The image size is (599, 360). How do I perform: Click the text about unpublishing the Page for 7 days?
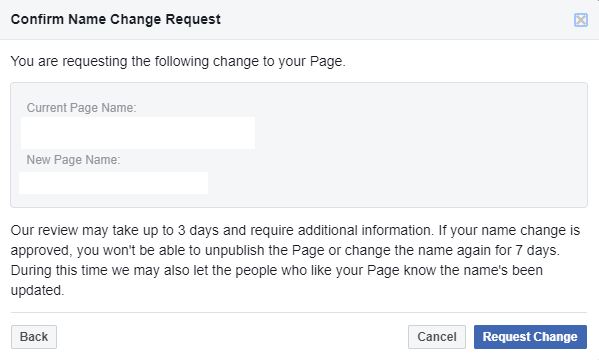285,250
